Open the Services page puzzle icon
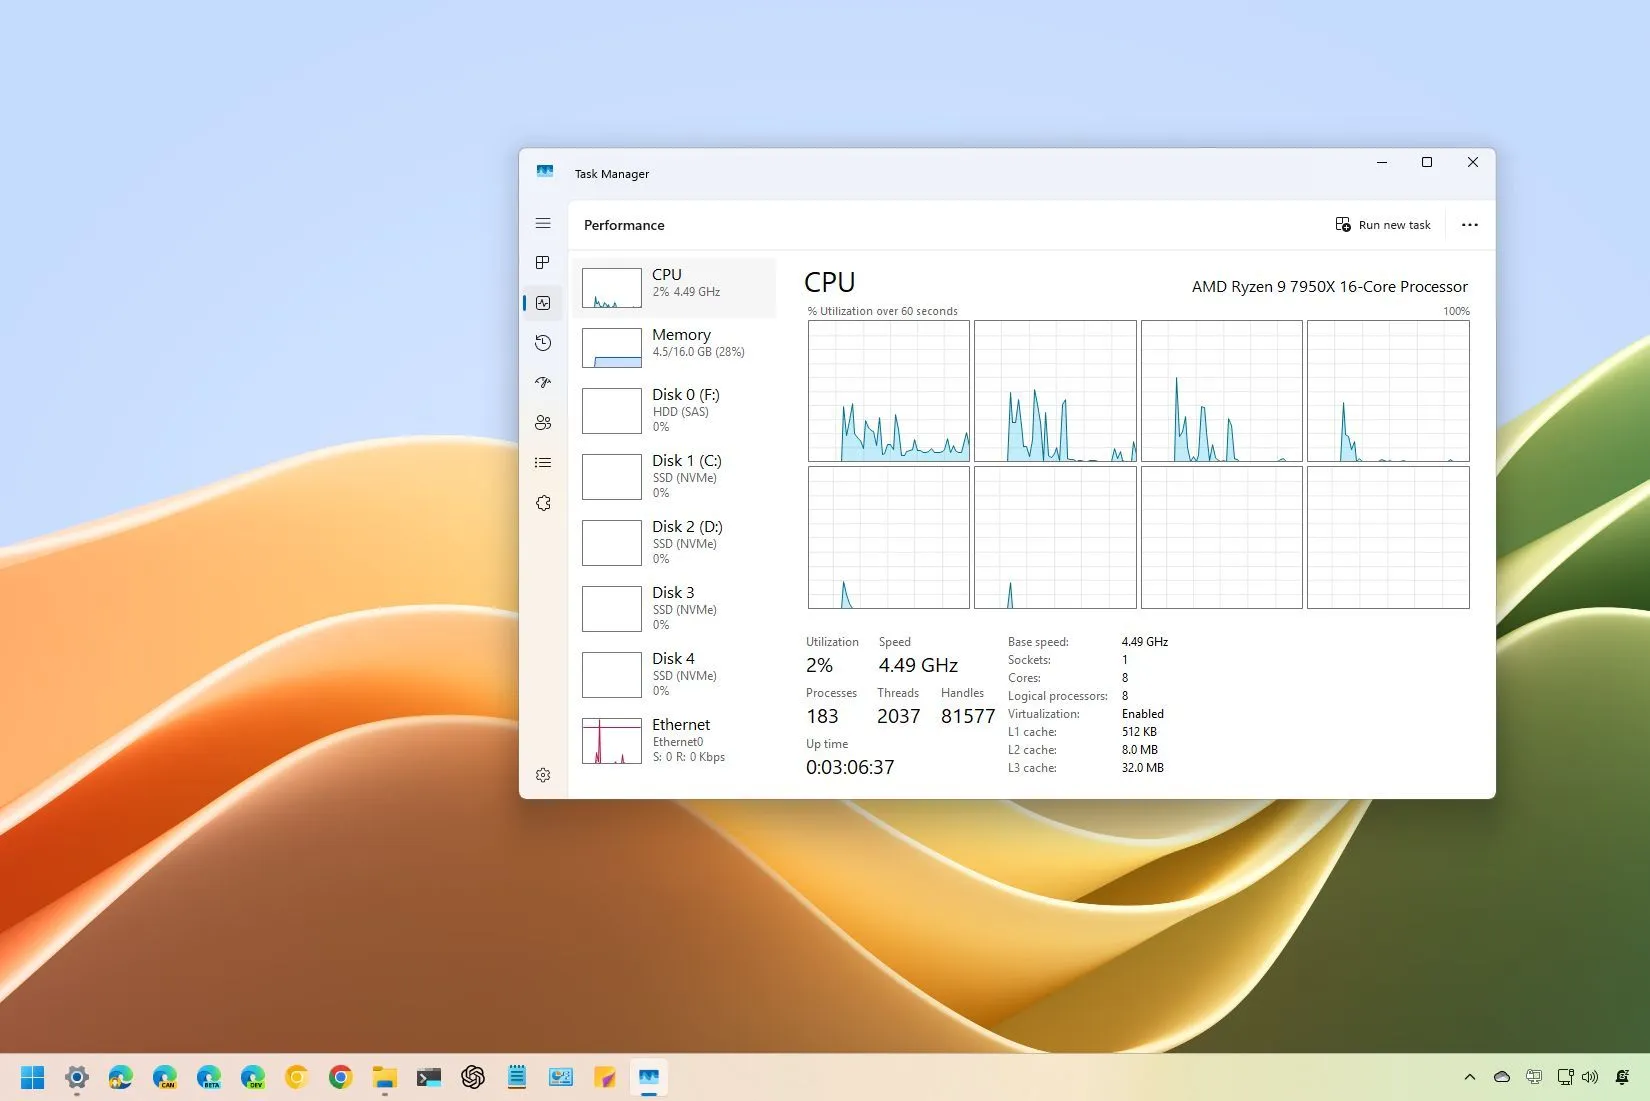1650x1101 pixels. click(x=543, y=503)
